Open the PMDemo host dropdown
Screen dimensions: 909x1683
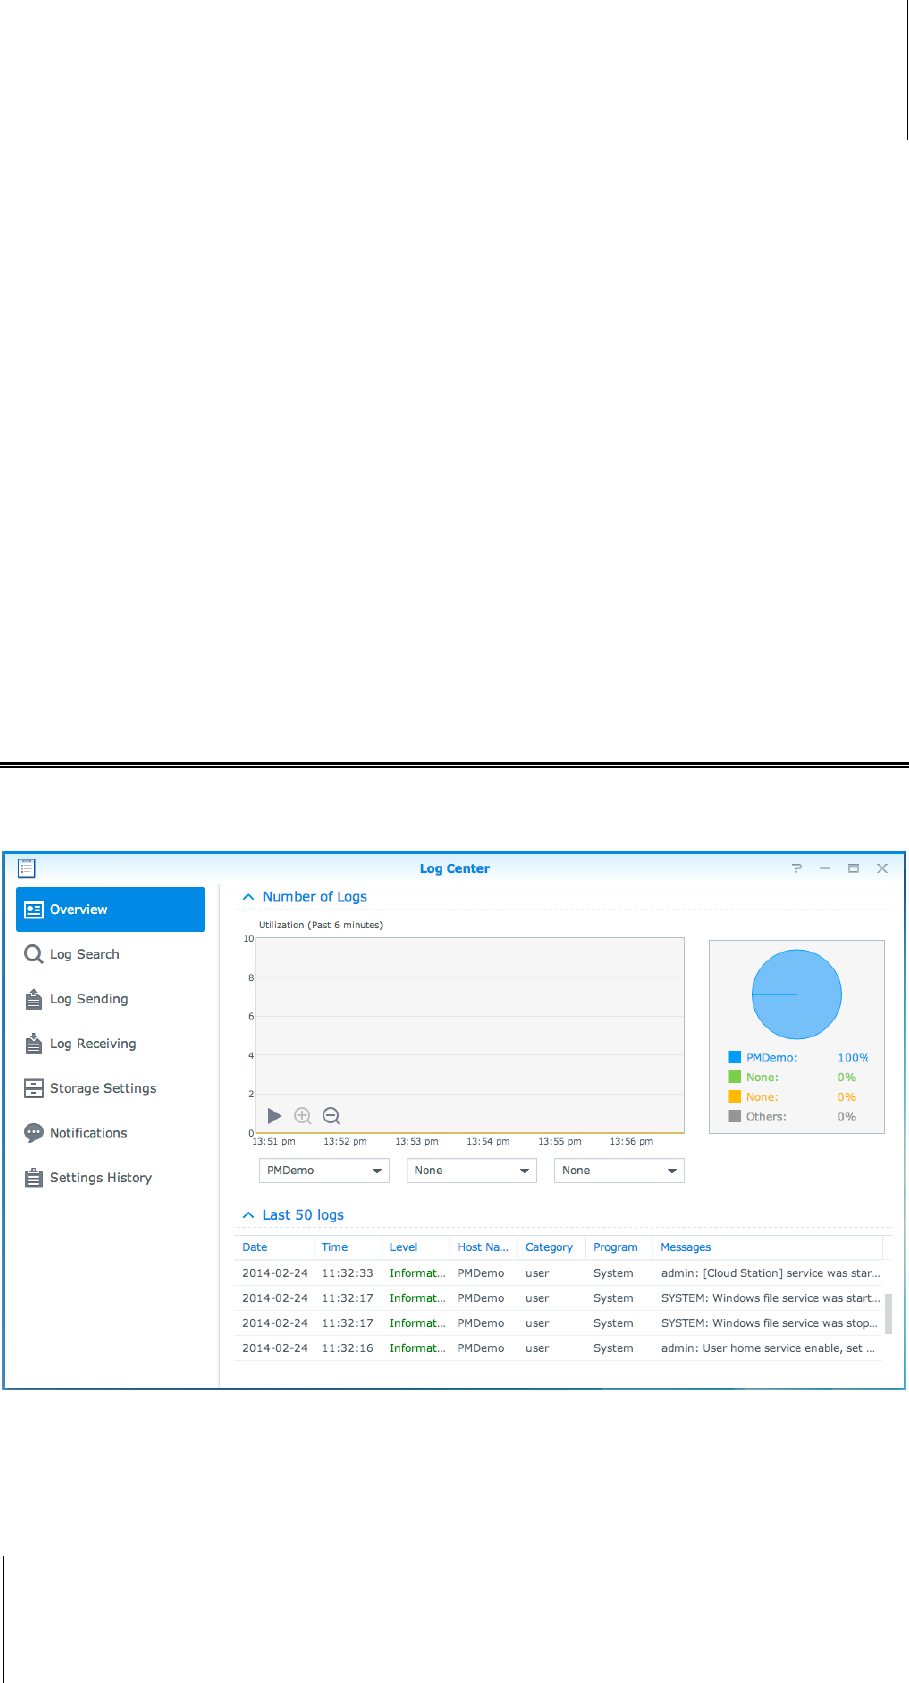(324, 1170)
